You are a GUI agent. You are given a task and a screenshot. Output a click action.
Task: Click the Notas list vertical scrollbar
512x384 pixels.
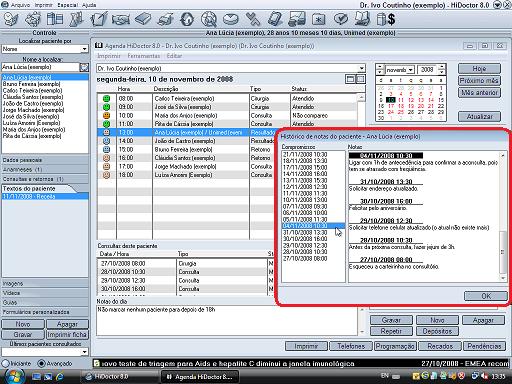pyautogui.click(x=503, y=217)
